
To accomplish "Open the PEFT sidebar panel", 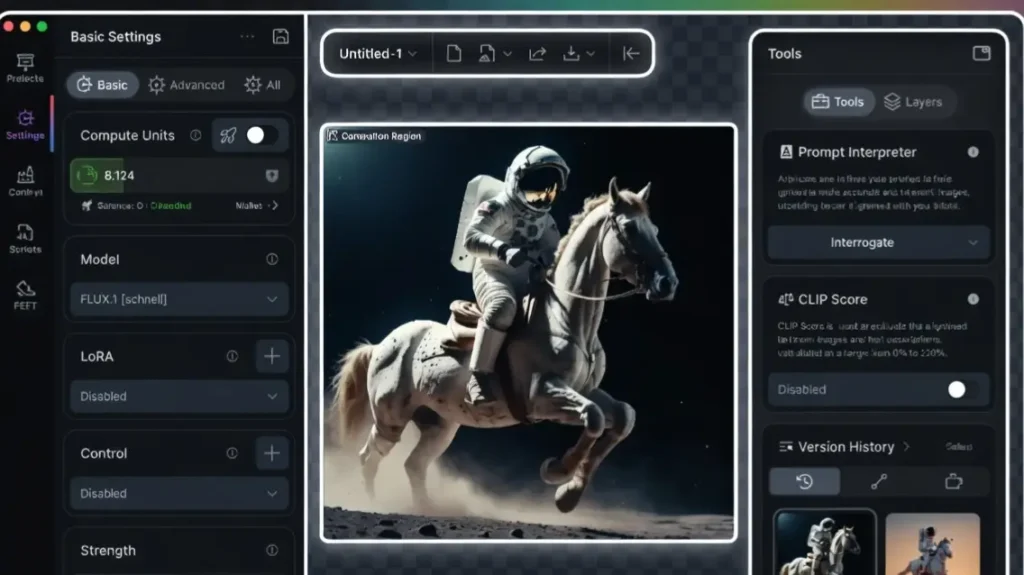I will (25, 296).
